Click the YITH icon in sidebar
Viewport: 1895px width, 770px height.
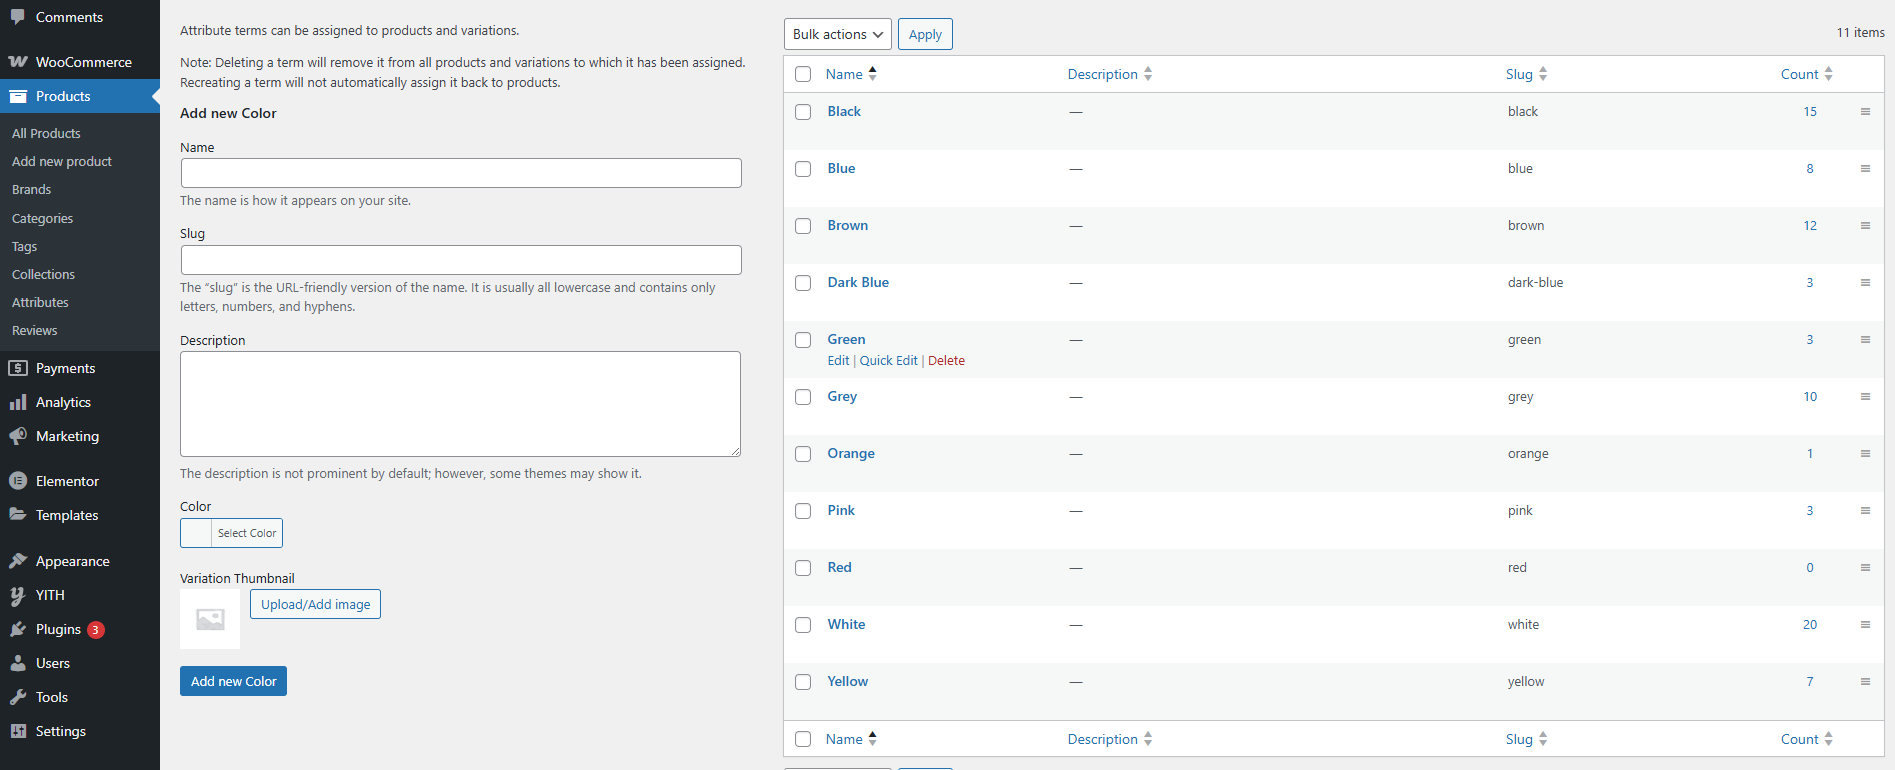point(18,595)
